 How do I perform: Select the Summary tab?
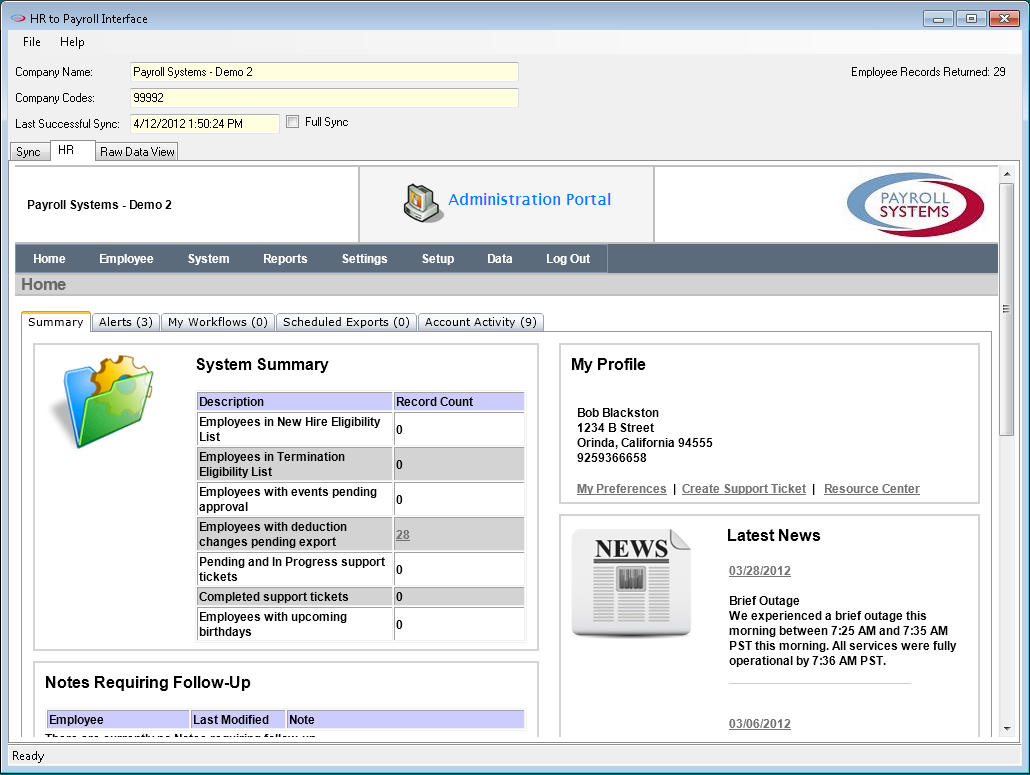56,322
